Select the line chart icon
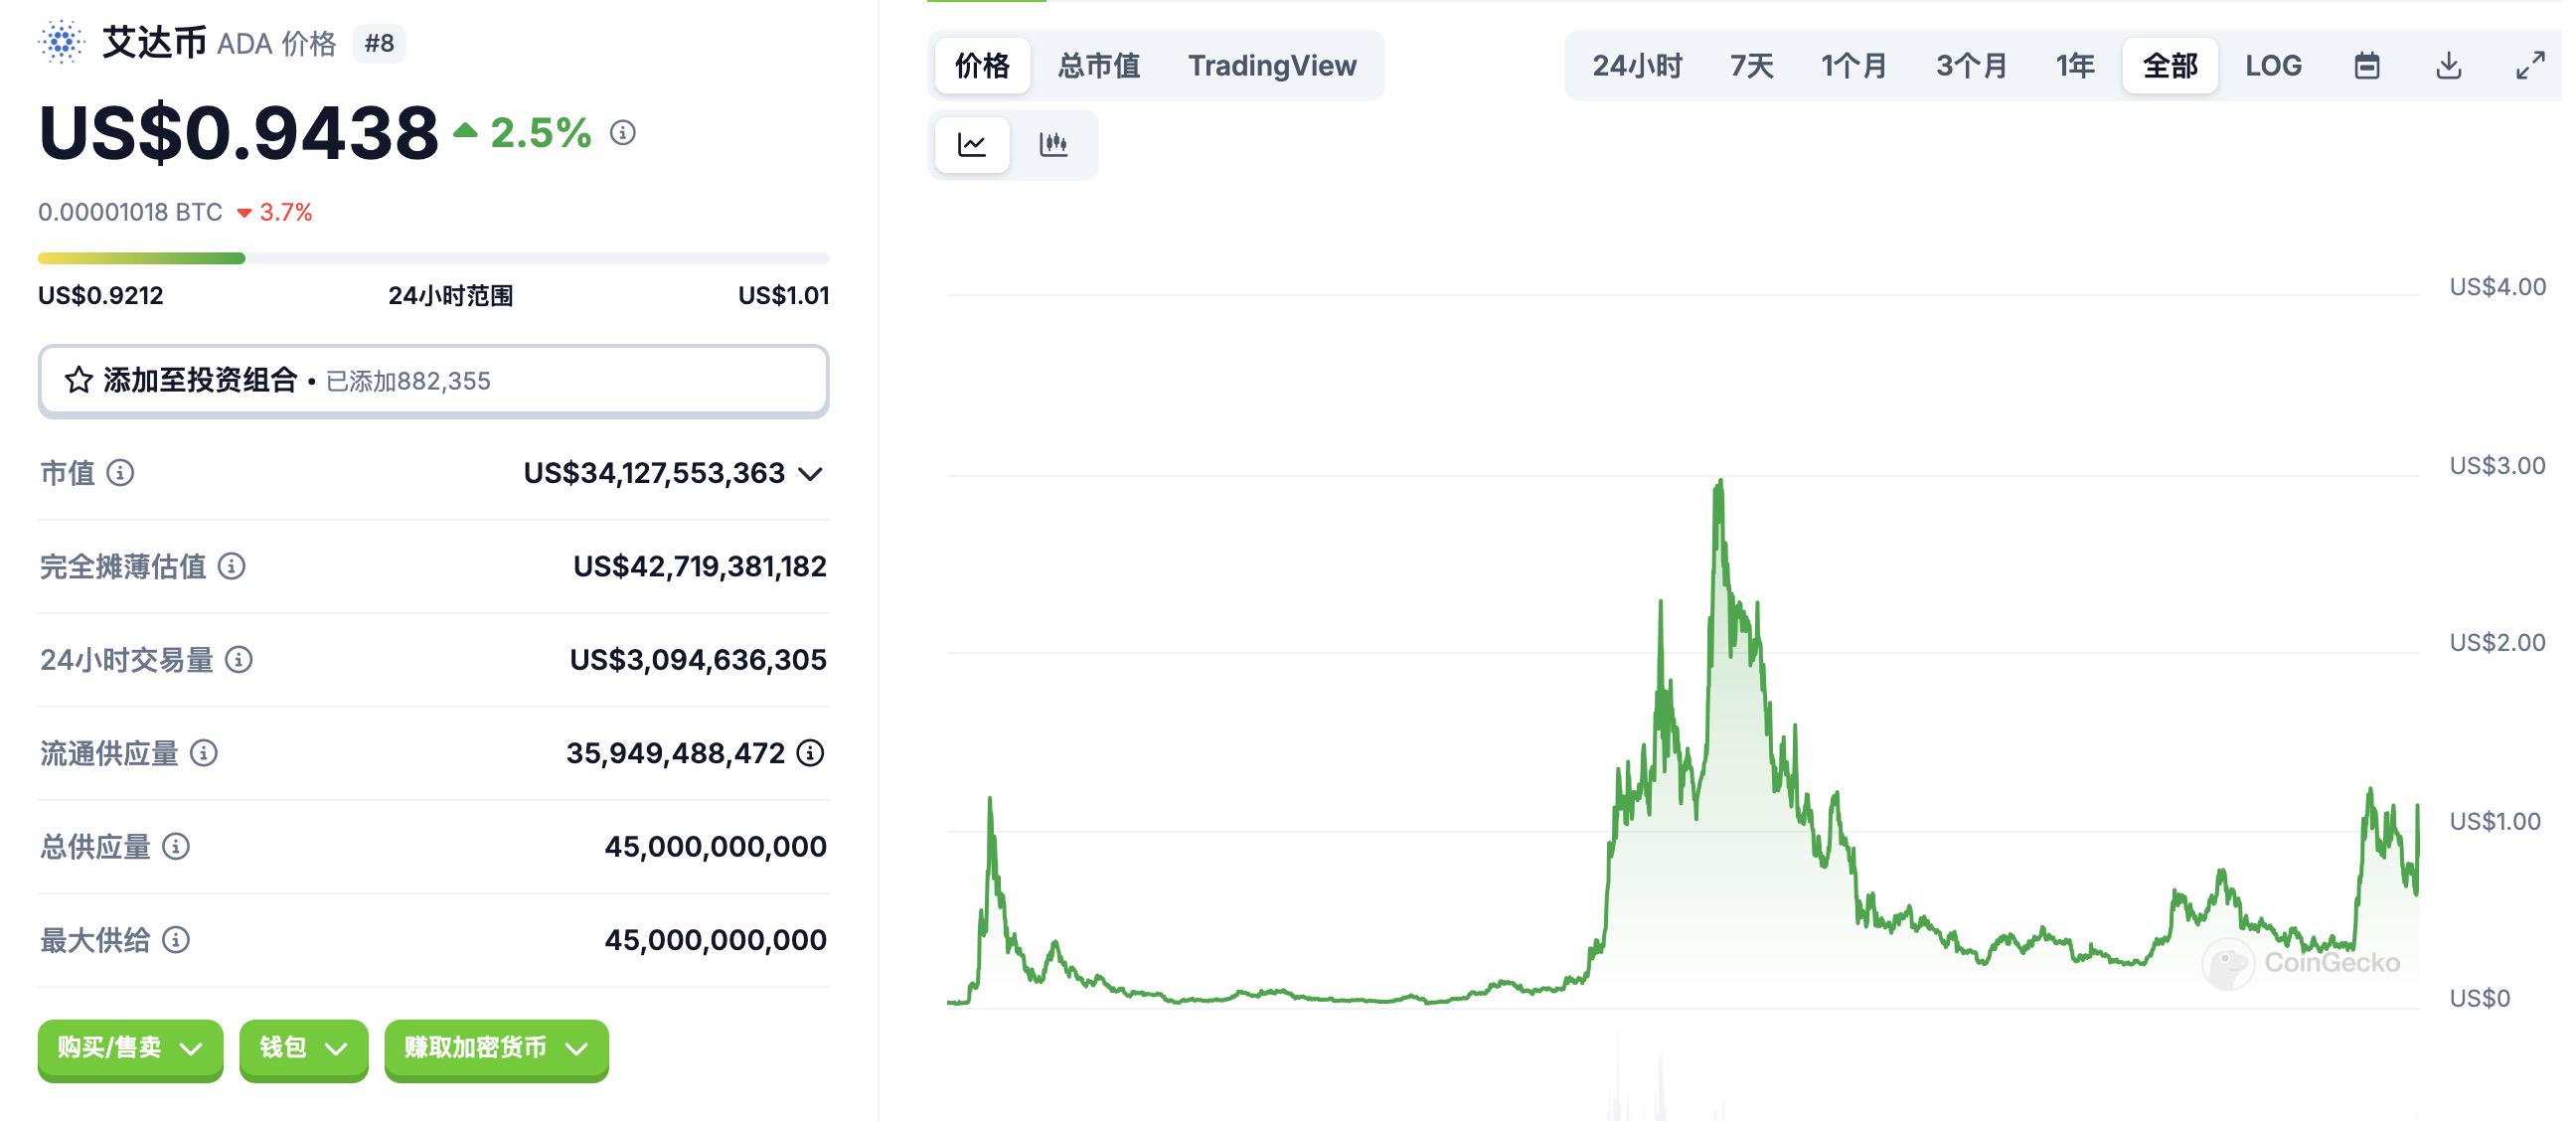 971,144
